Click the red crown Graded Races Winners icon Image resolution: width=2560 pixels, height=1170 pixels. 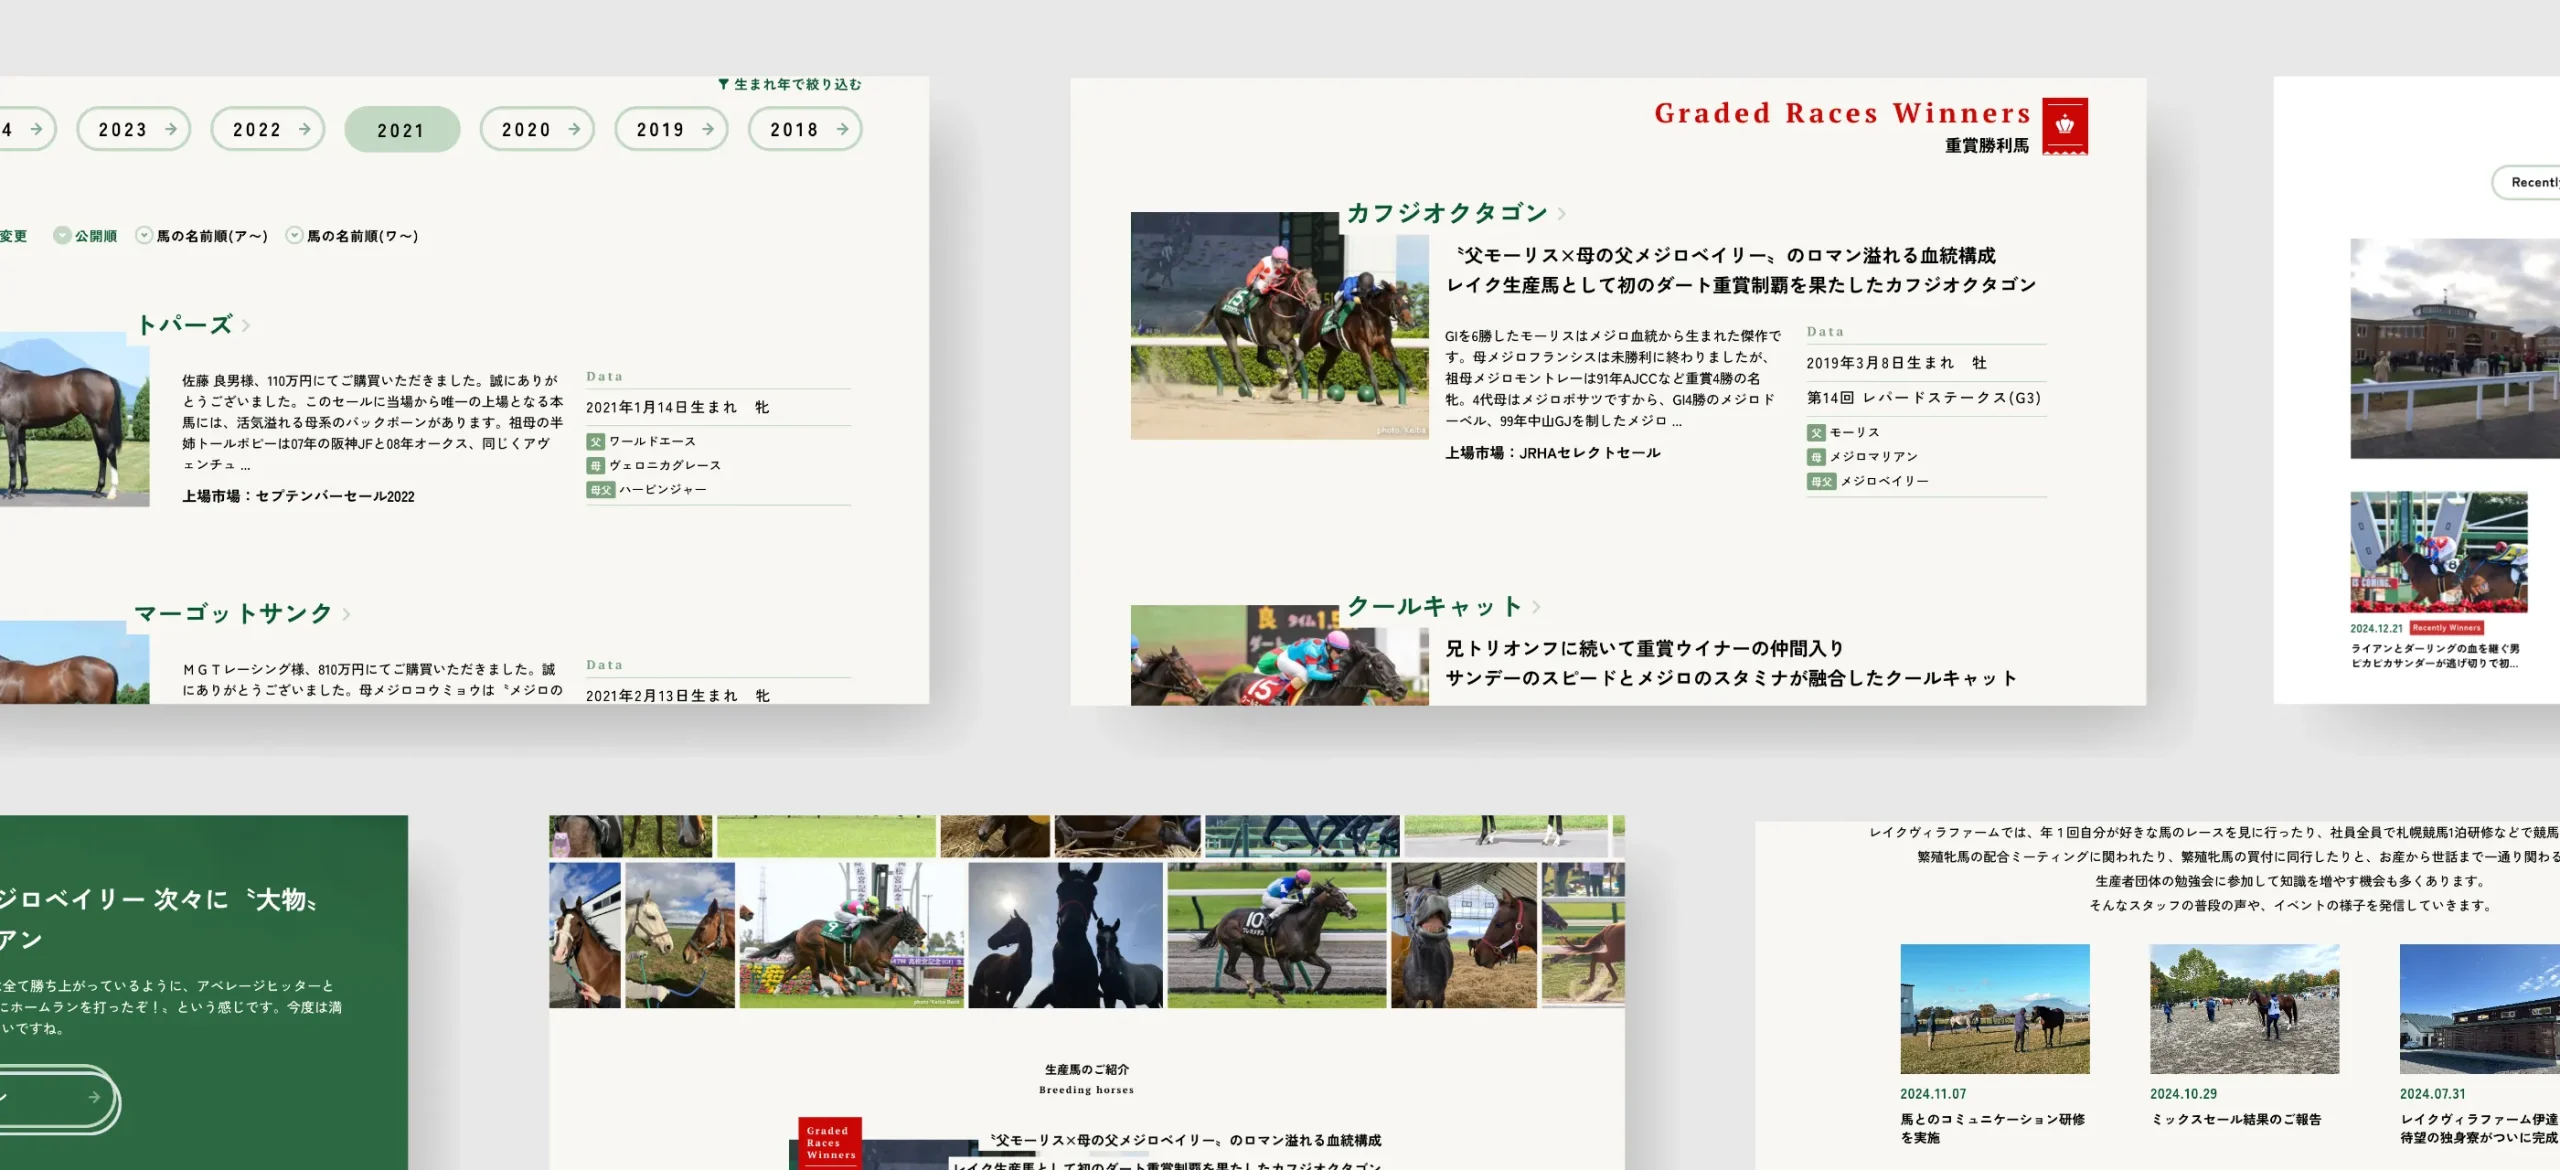(x=2064, y=126)
